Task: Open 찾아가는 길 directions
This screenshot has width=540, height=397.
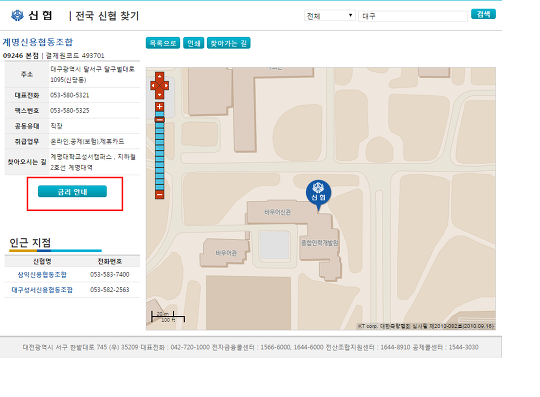Action: coord(229,43)
